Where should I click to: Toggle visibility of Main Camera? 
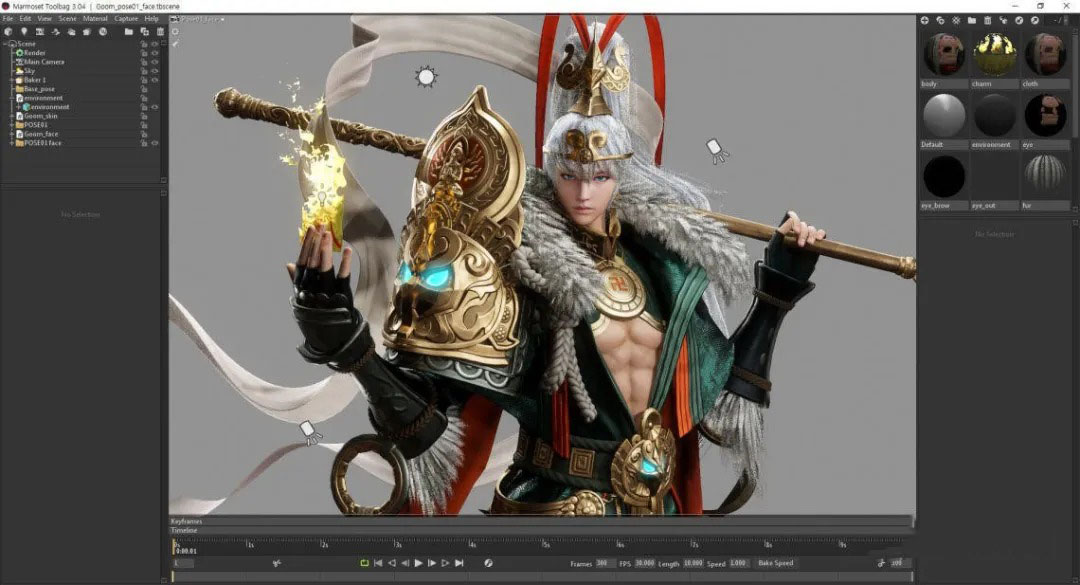155,62
